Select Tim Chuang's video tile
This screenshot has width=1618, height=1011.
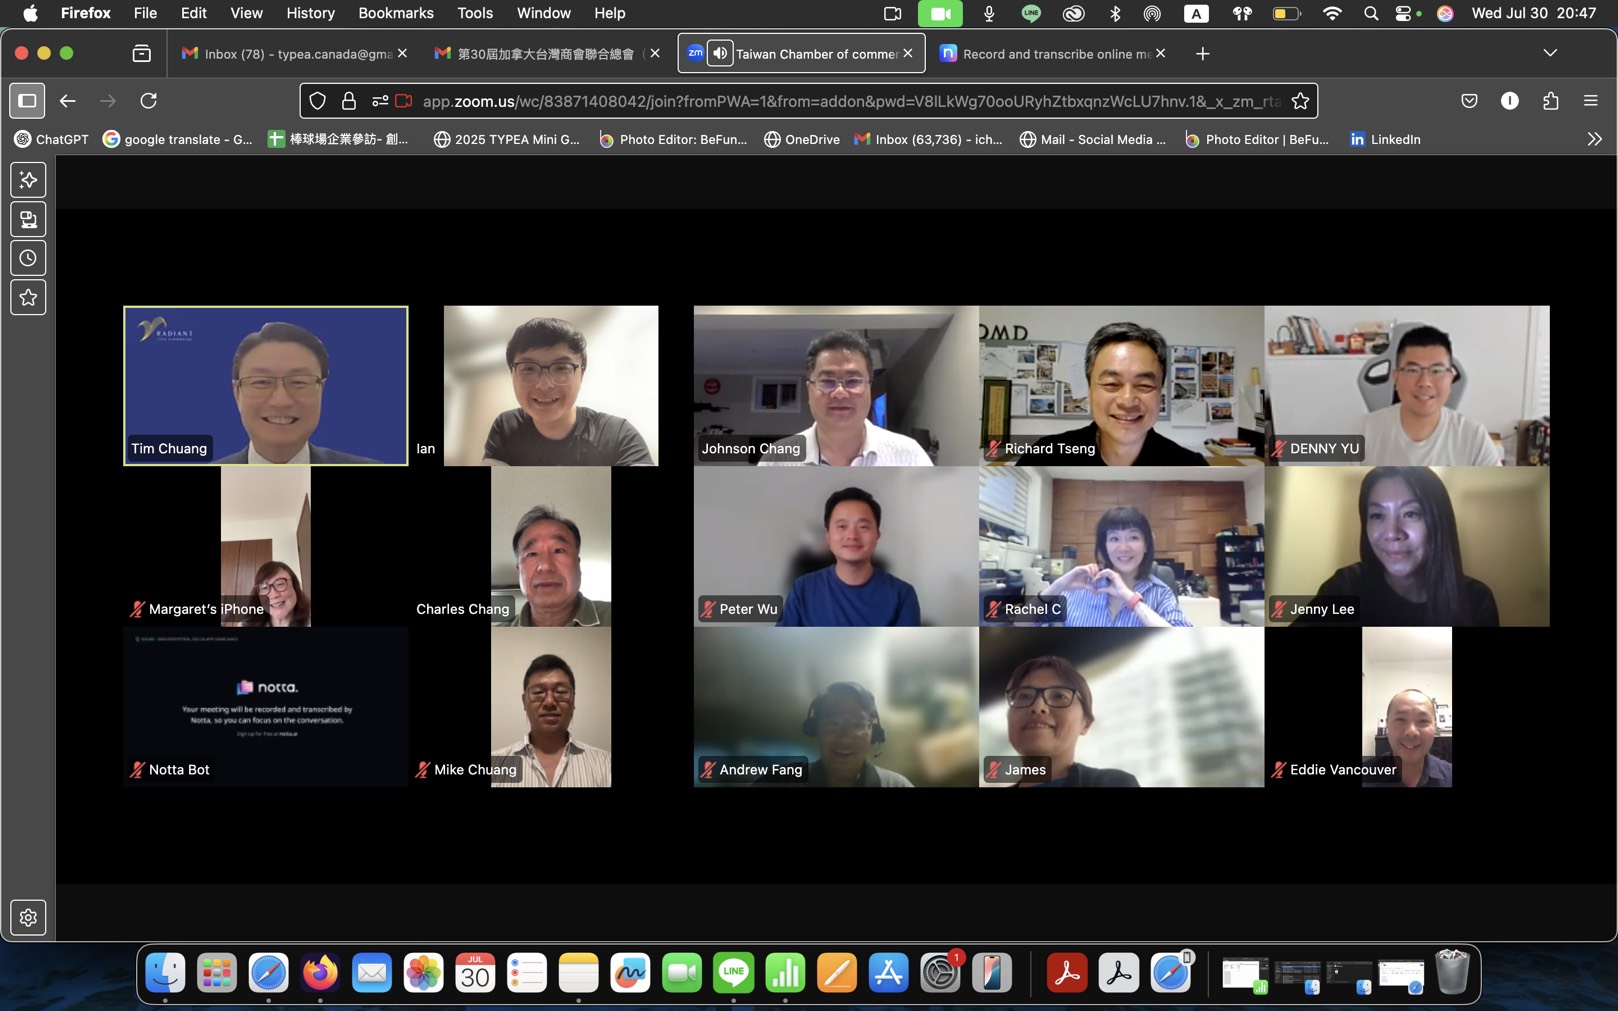[266, 385]
